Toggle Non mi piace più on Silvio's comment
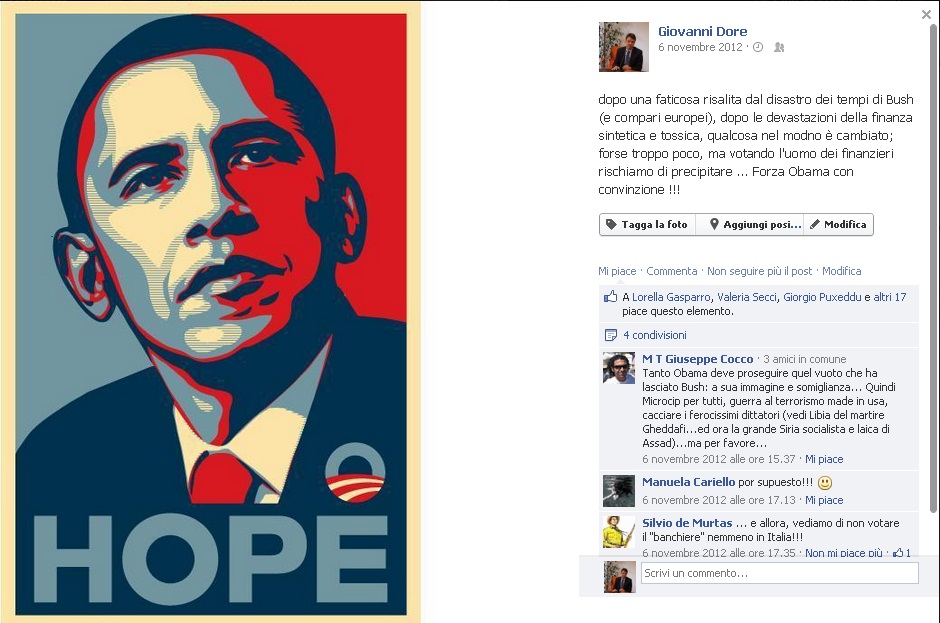This screenshot has height=623, width=940. [843, 553]
